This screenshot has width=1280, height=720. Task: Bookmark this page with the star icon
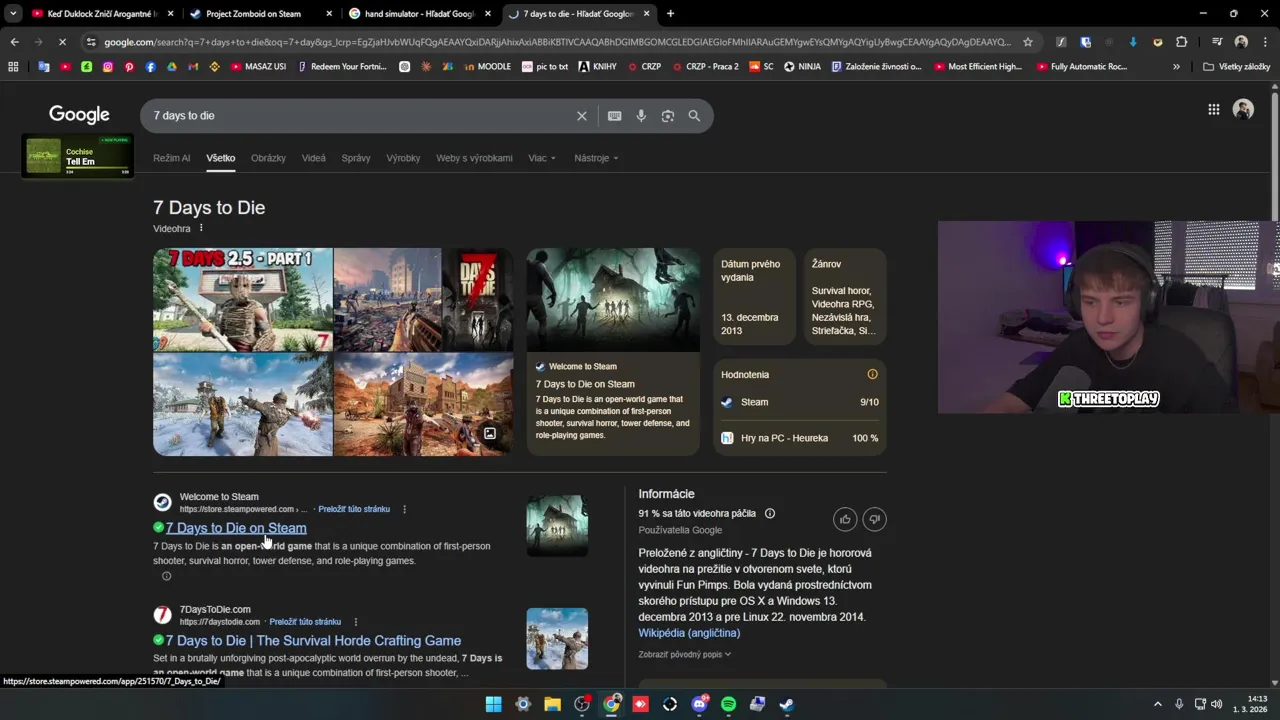(1027, 42)
